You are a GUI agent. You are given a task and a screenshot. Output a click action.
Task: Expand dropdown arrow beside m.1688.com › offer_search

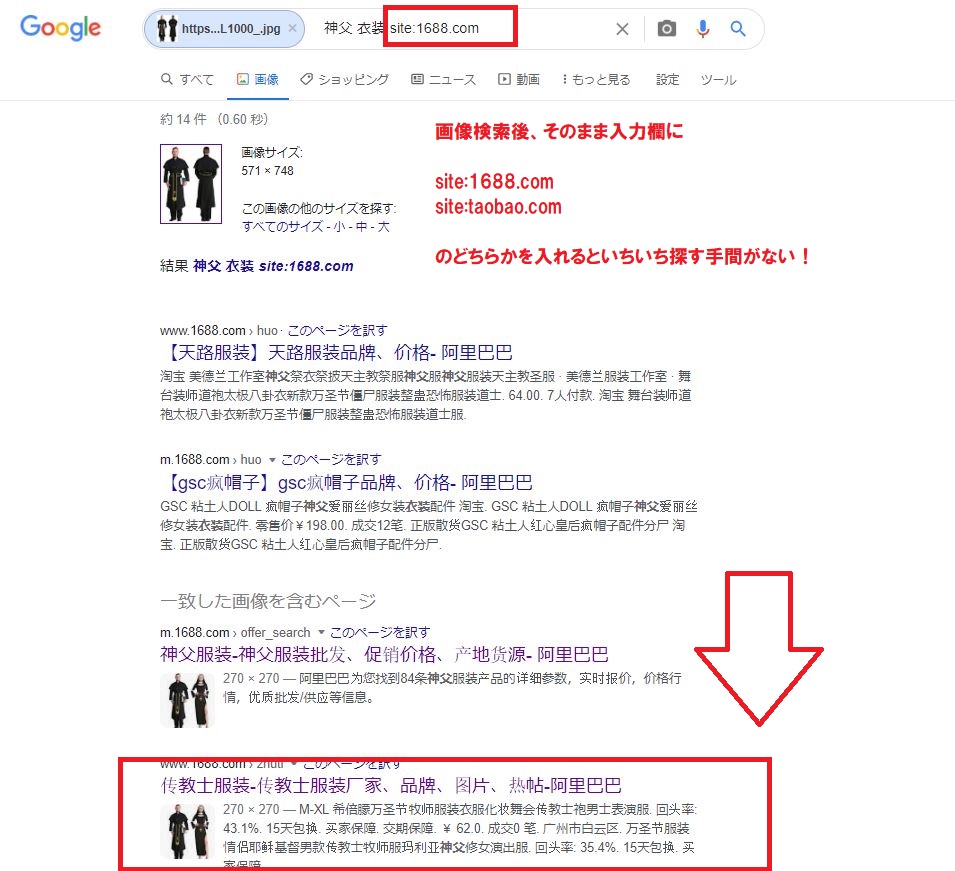click(321, 632)
